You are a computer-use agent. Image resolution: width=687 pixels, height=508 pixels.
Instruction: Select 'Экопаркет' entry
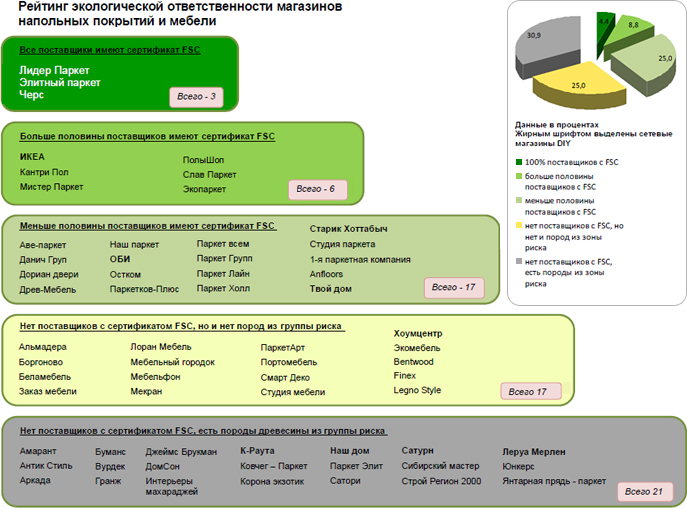coord(205,189)
